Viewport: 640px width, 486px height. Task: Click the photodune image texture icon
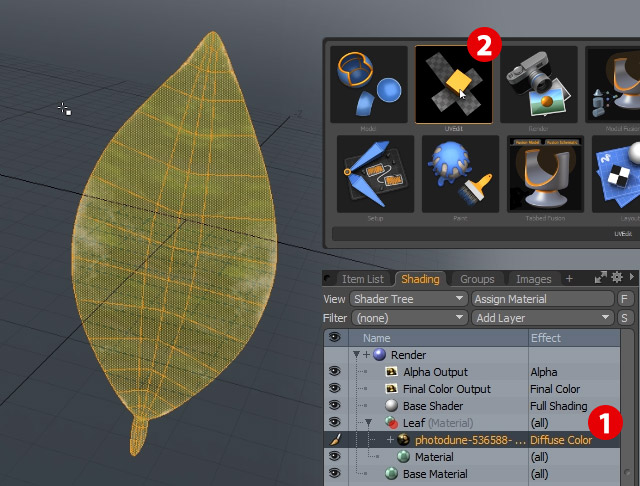coord(403,440)
